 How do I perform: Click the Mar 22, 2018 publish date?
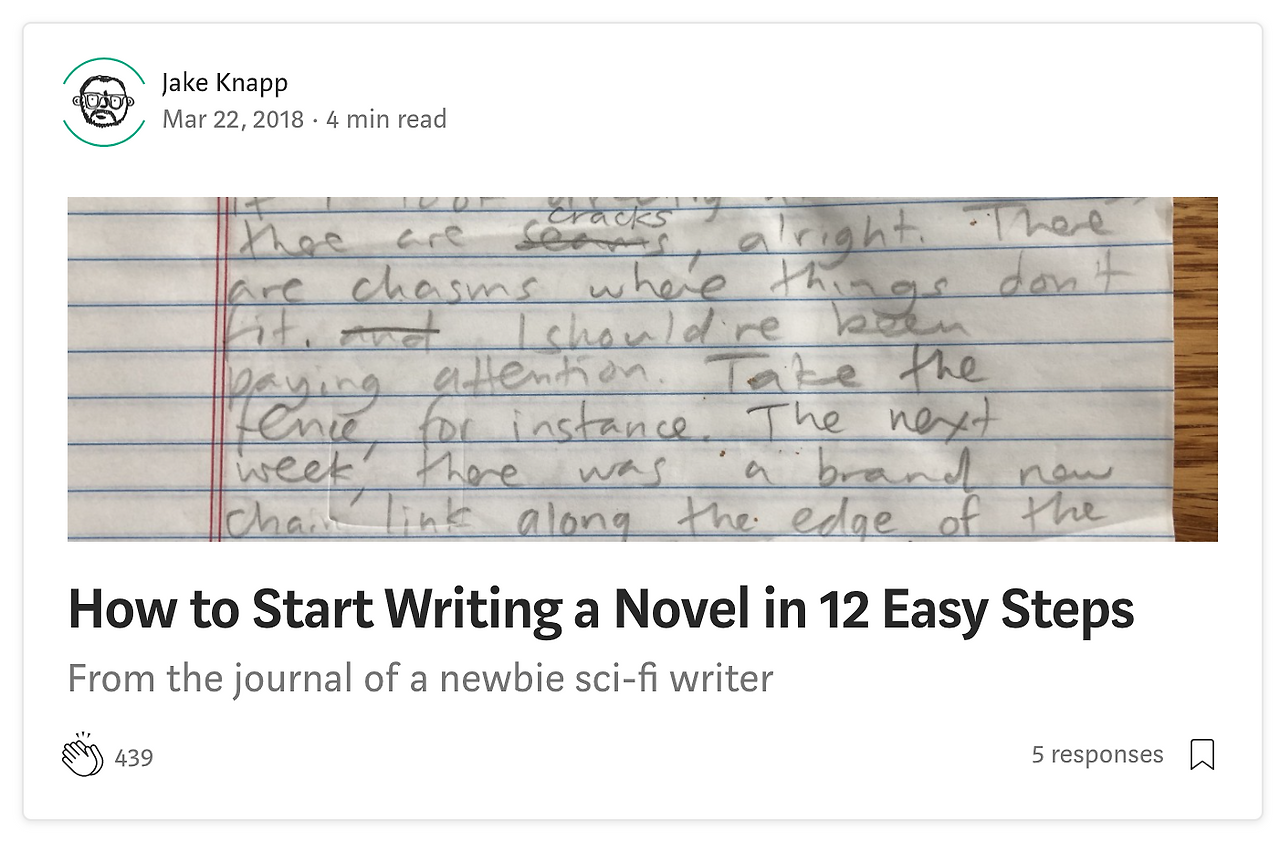point(233,120)
